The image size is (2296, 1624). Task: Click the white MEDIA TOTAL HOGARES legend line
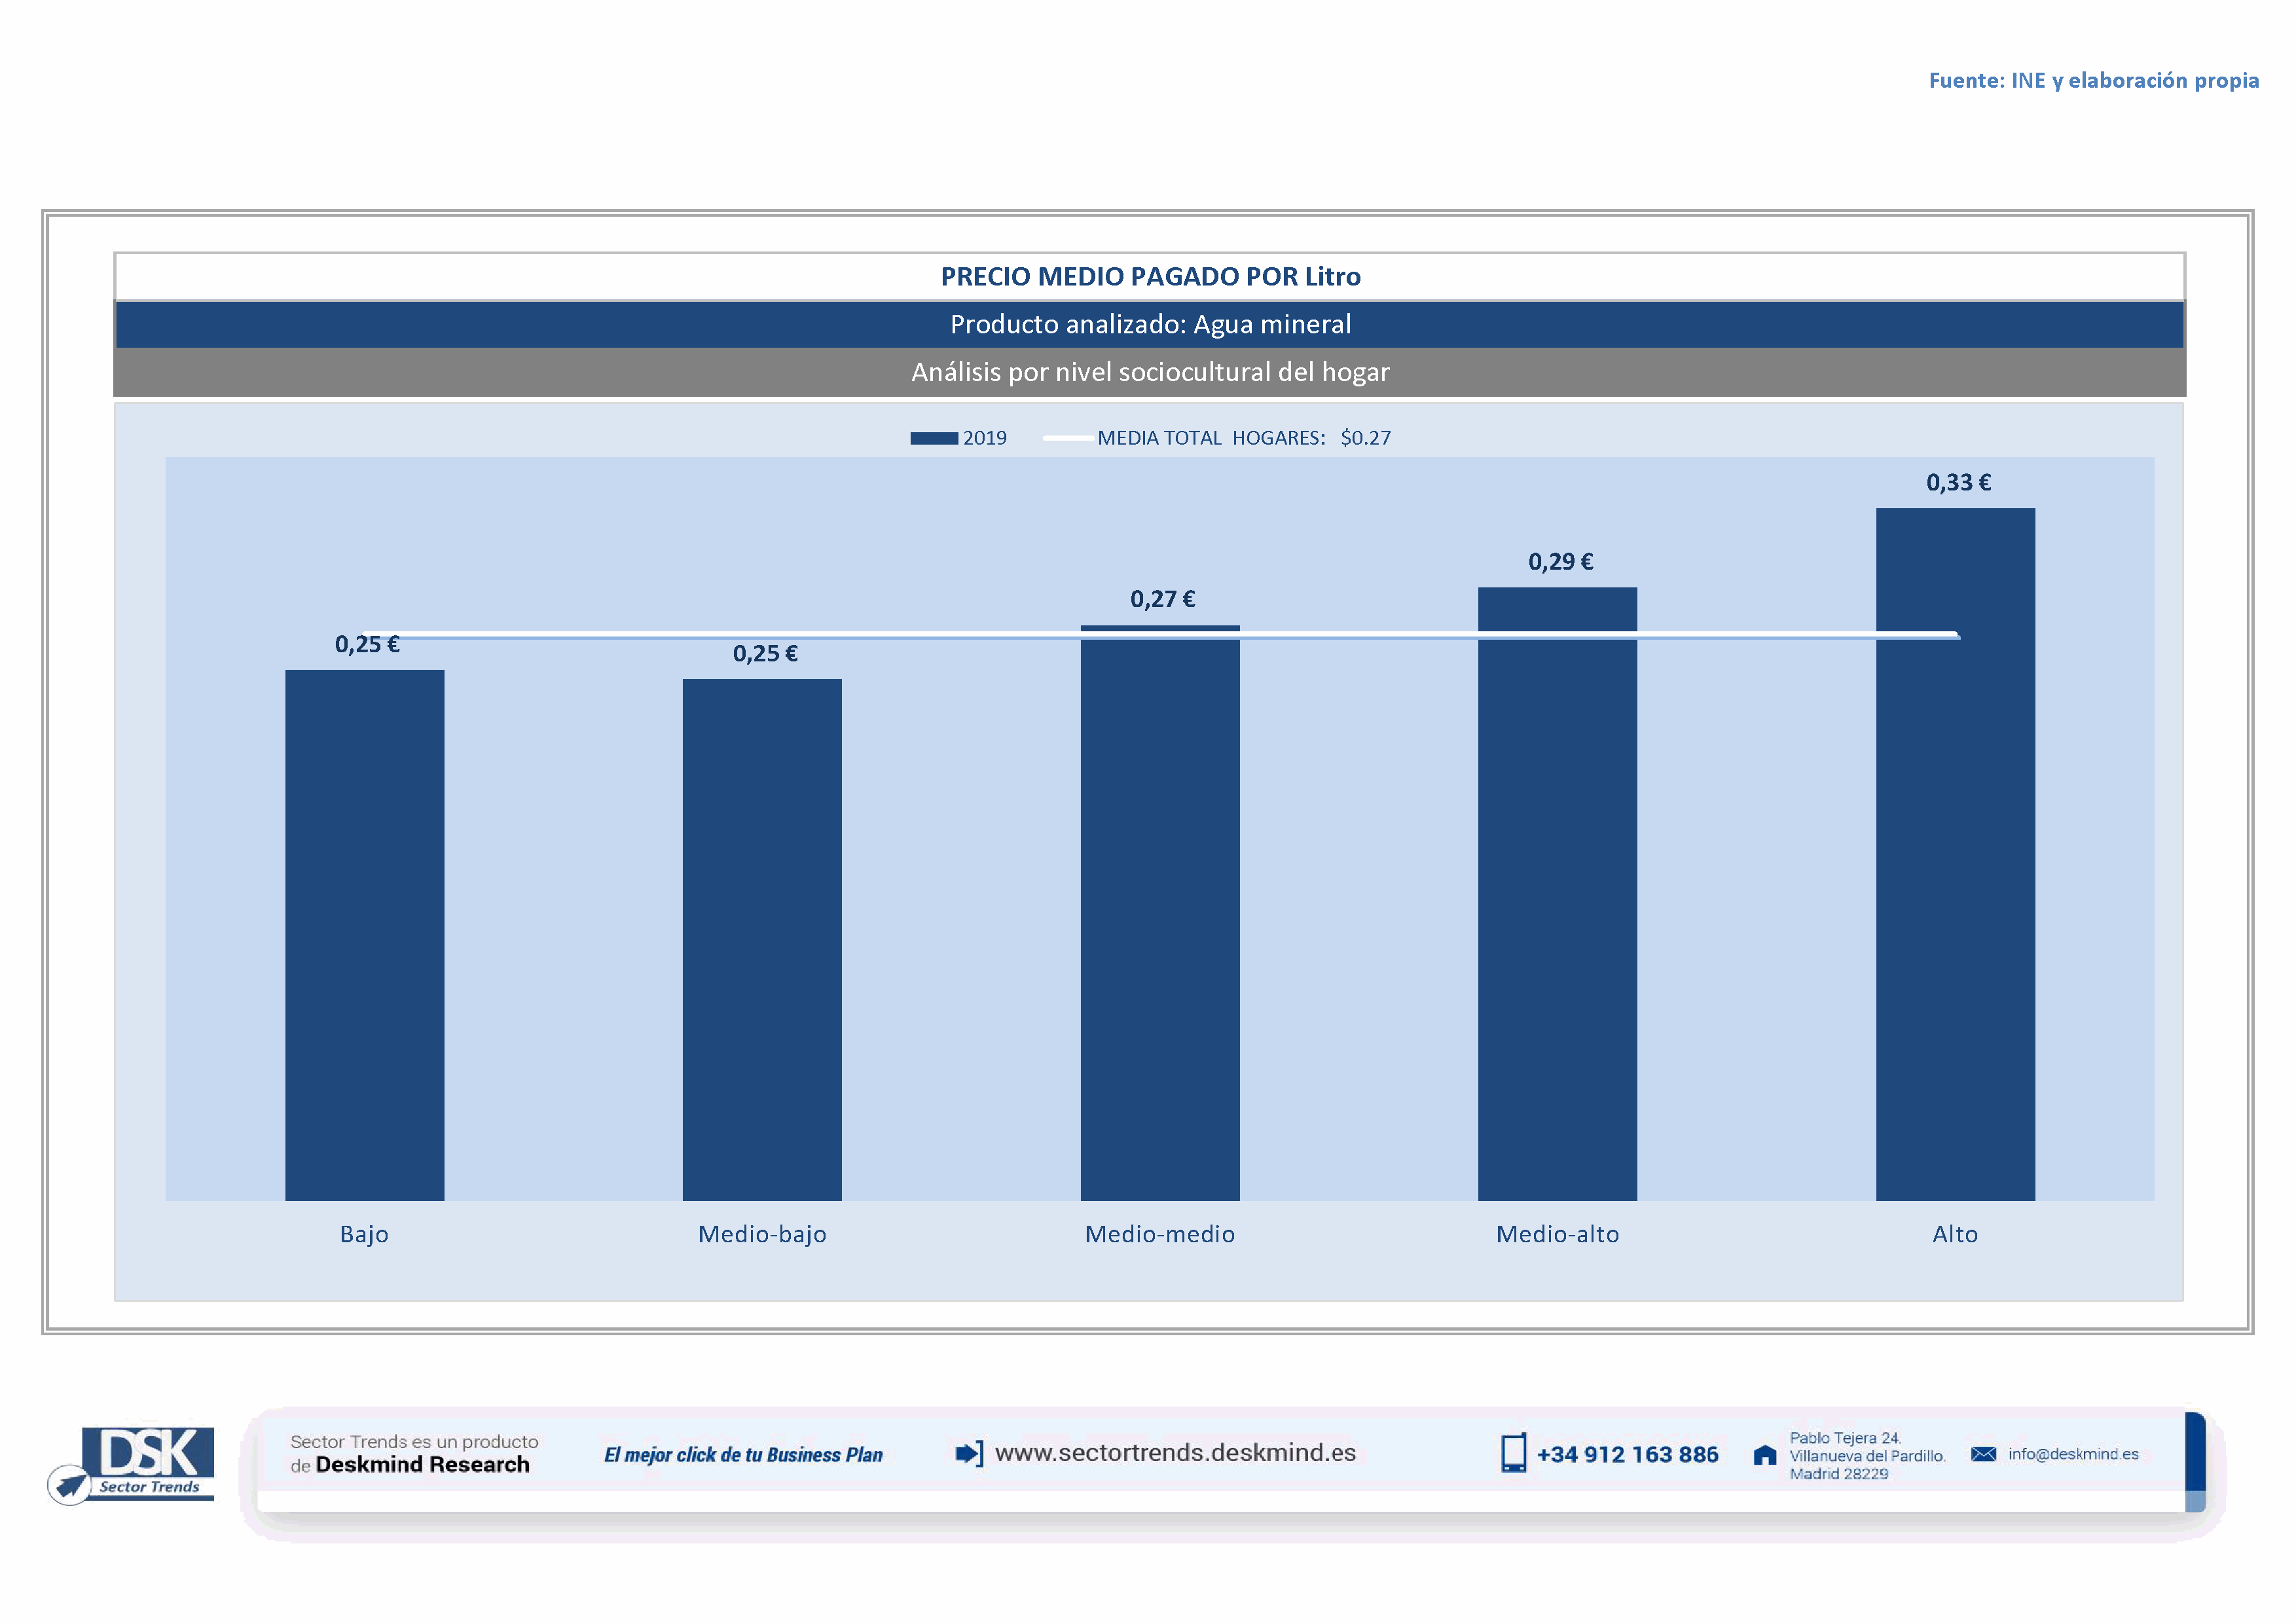1067,438
